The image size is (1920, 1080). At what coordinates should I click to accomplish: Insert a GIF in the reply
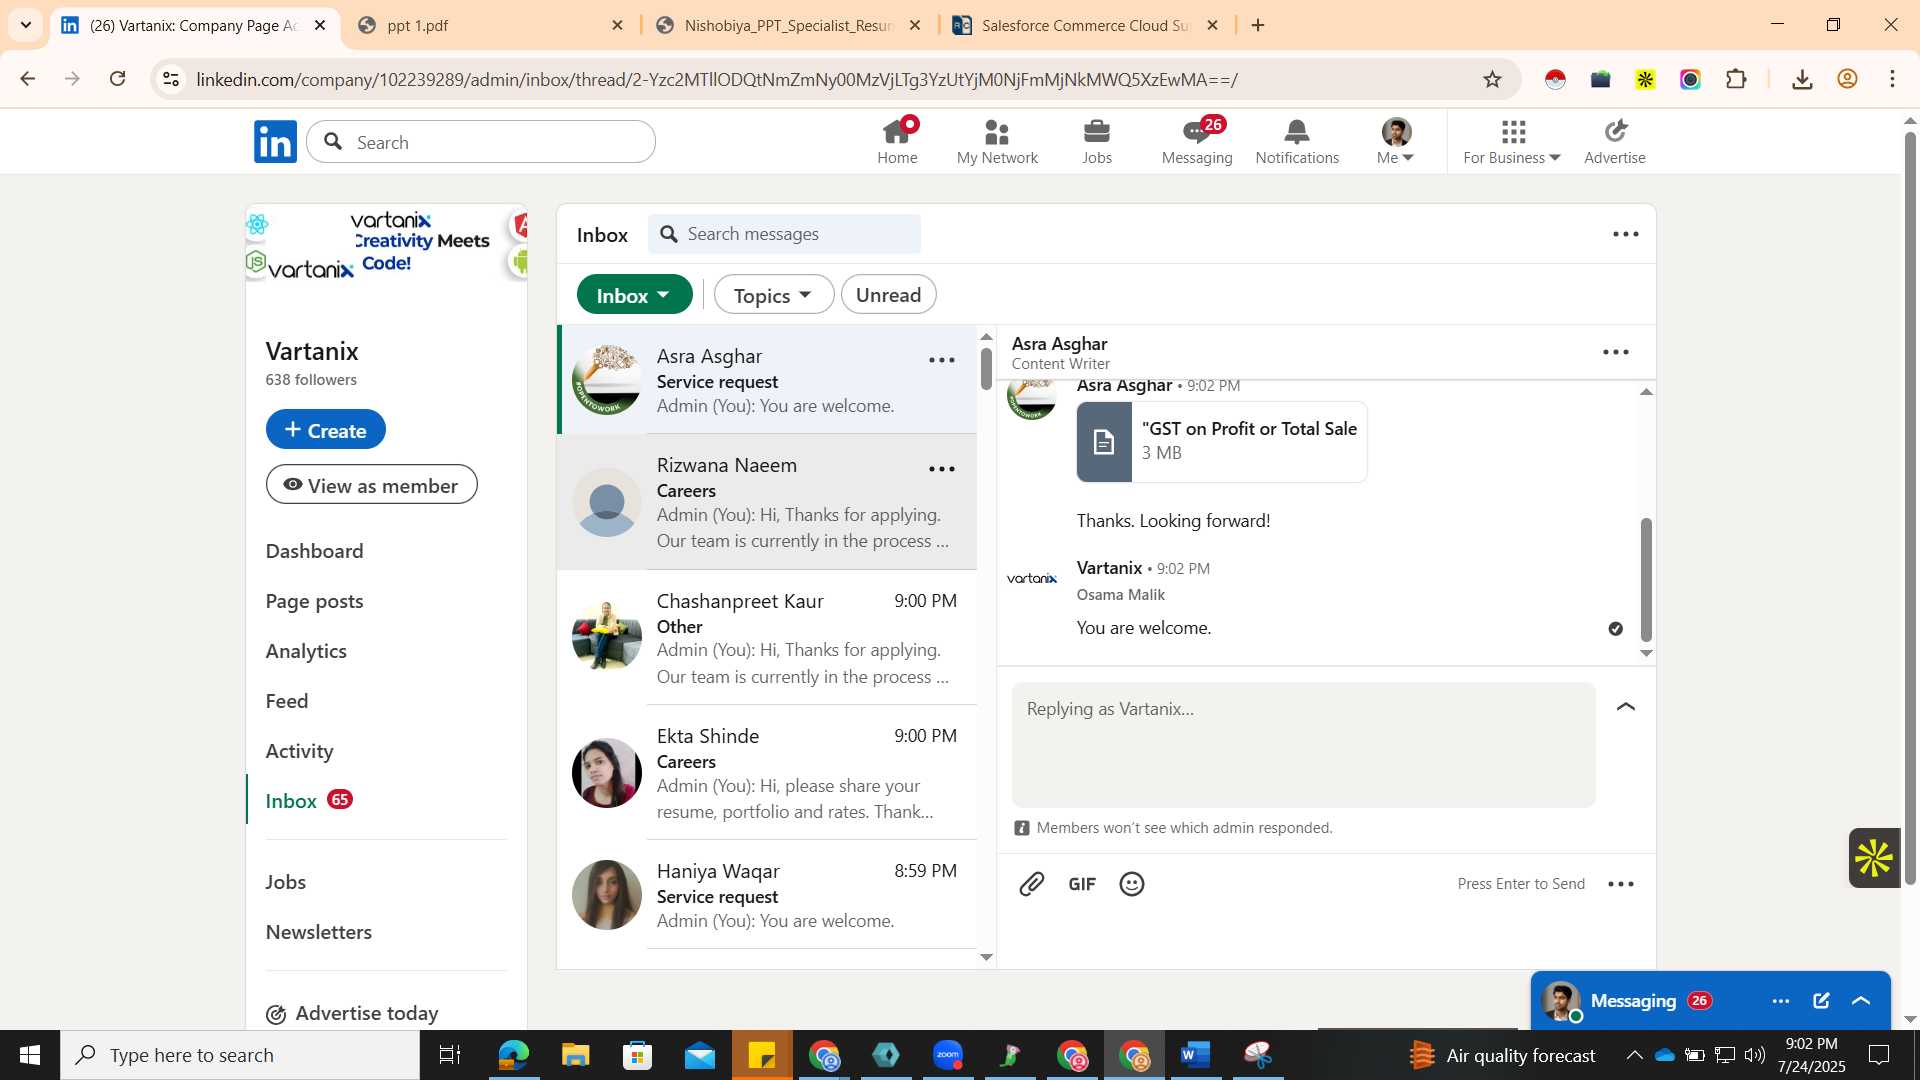tap(1082, 884)
